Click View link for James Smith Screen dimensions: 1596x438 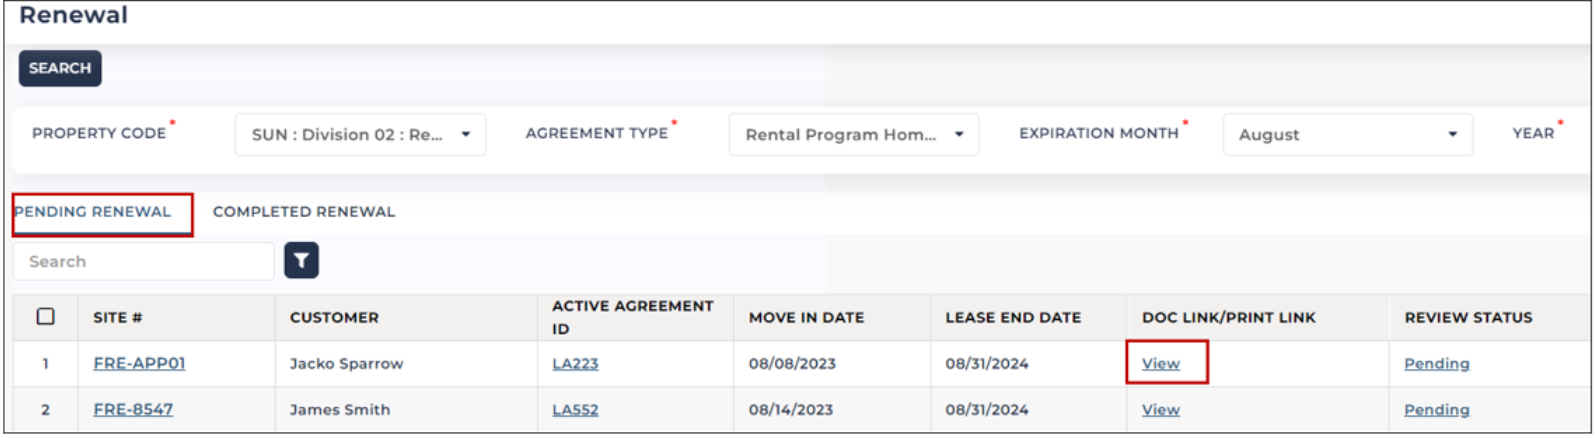[1161, 409]
